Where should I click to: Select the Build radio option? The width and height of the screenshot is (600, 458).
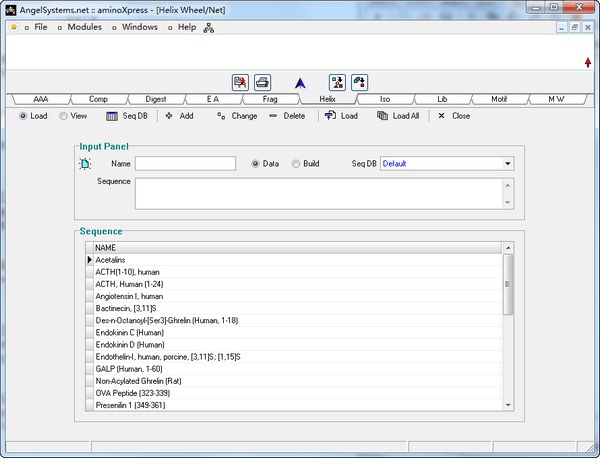click(304, 163)
